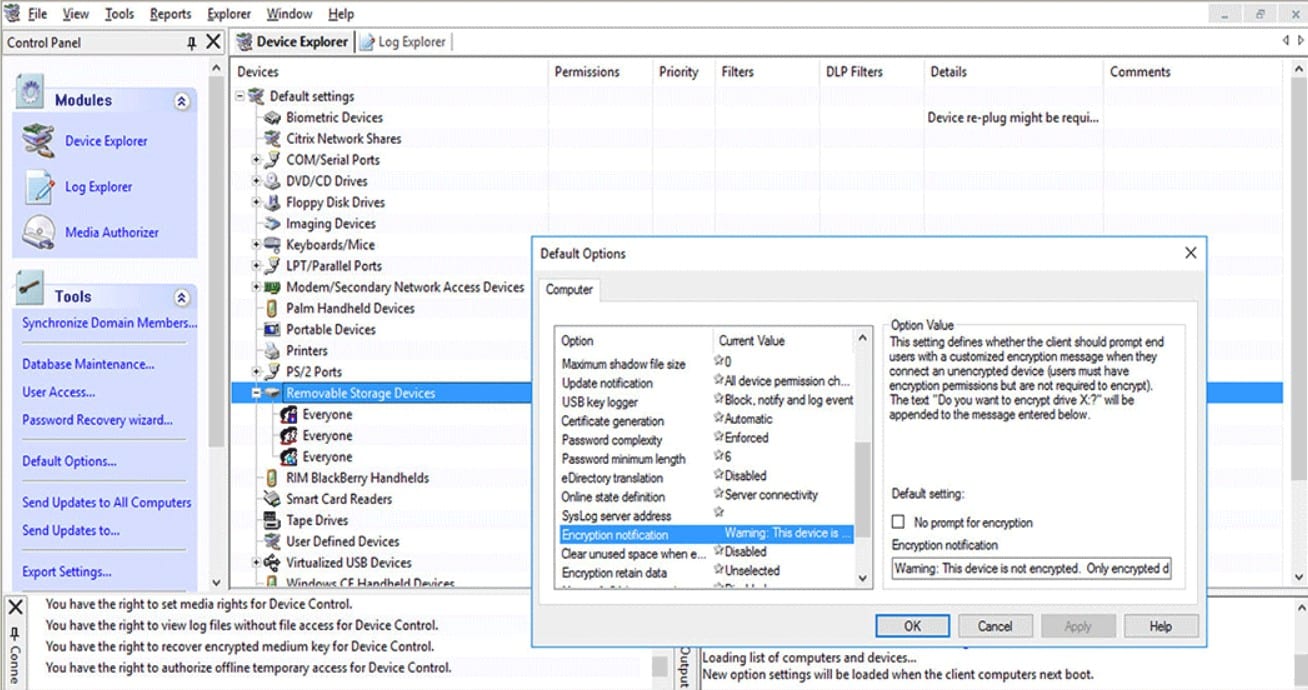Screen dimensions: 1308x690
Task: Select the USB key logger option row
Action: coord(705,402)
